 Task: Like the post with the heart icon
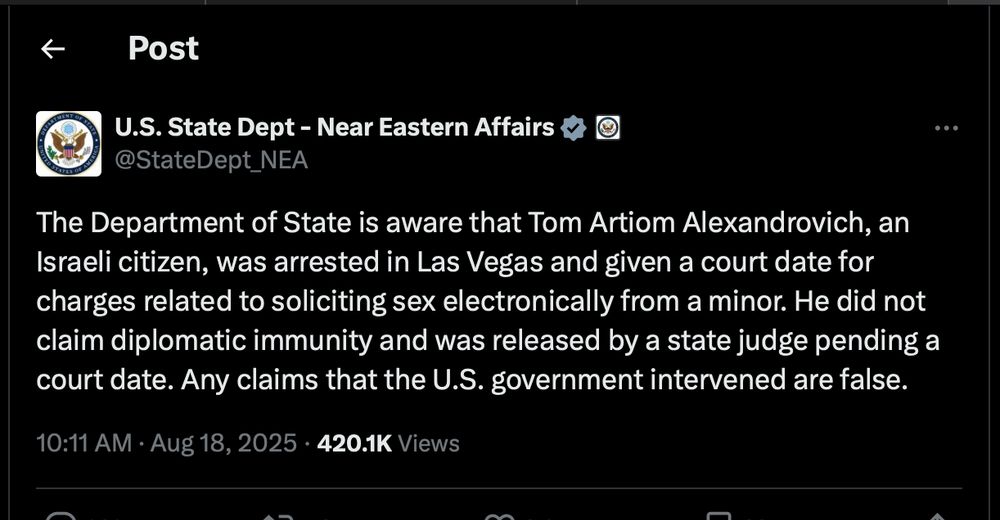pyautogui.click(x=497, y=516)
